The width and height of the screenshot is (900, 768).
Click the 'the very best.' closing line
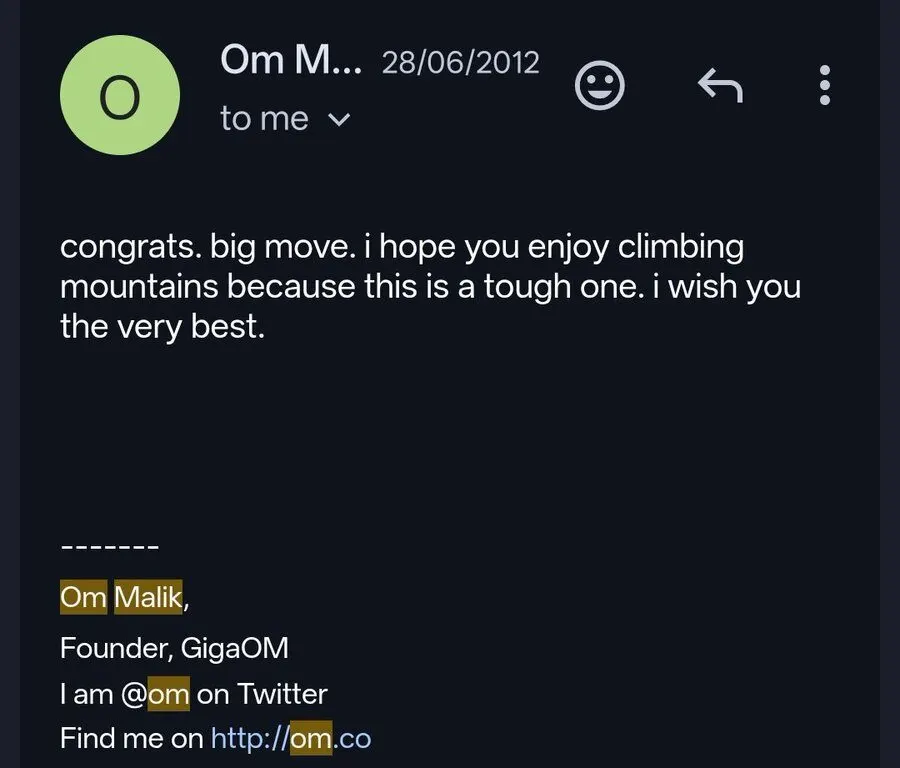(162, 327)
